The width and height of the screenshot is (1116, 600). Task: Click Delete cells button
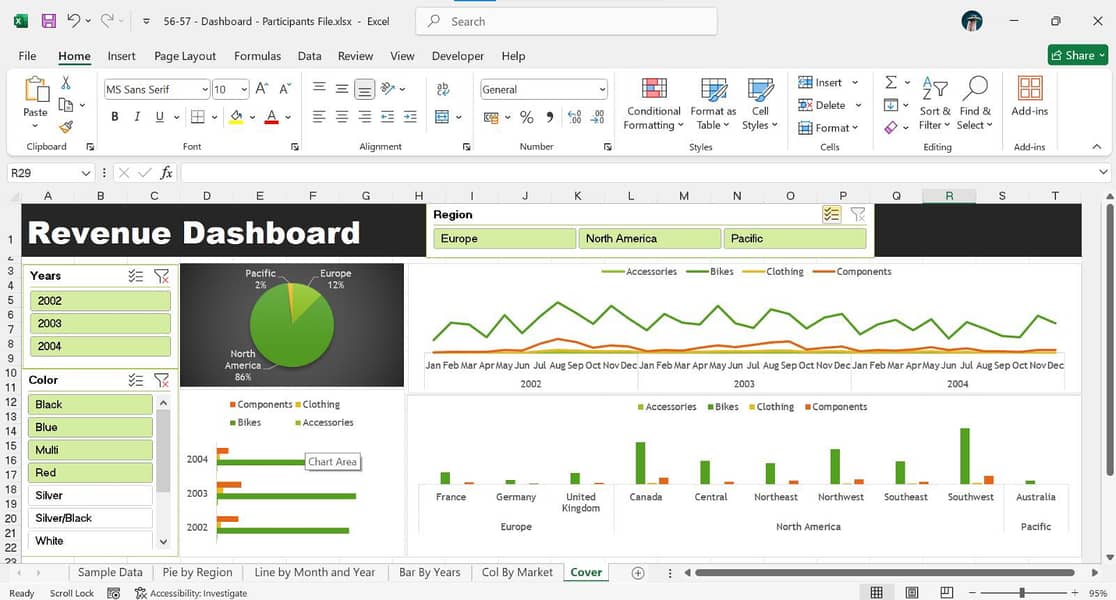click(x=822, y=105)
